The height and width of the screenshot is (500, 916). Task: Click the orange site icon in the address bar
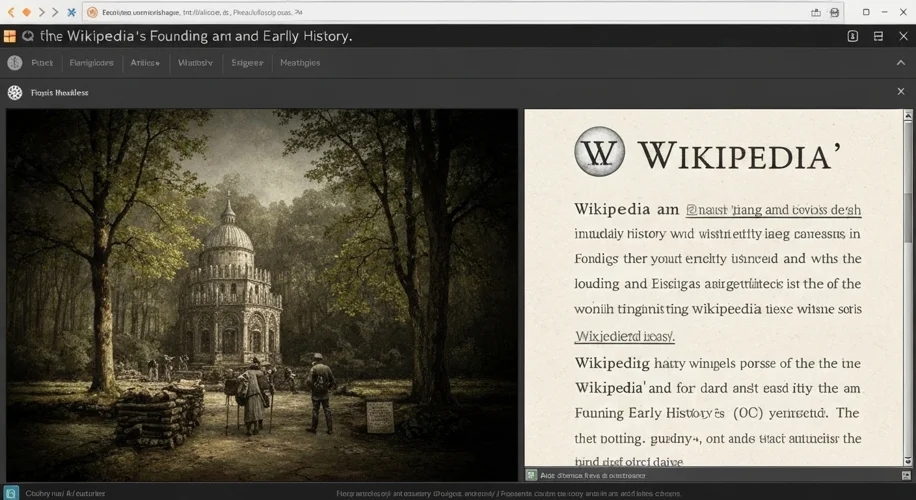pyautogui.click(x=92, y=12)
